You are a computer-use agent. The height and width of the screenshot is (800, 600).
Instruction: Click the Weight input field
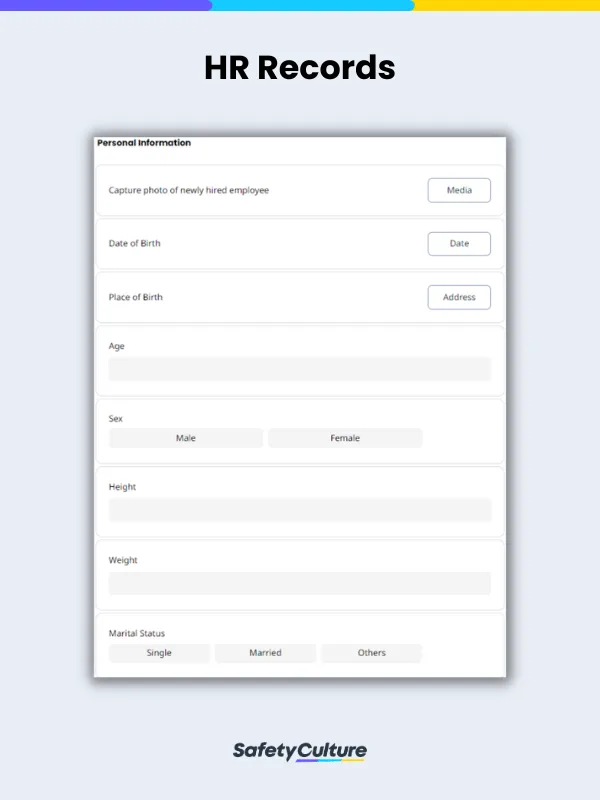click(299, 583)
